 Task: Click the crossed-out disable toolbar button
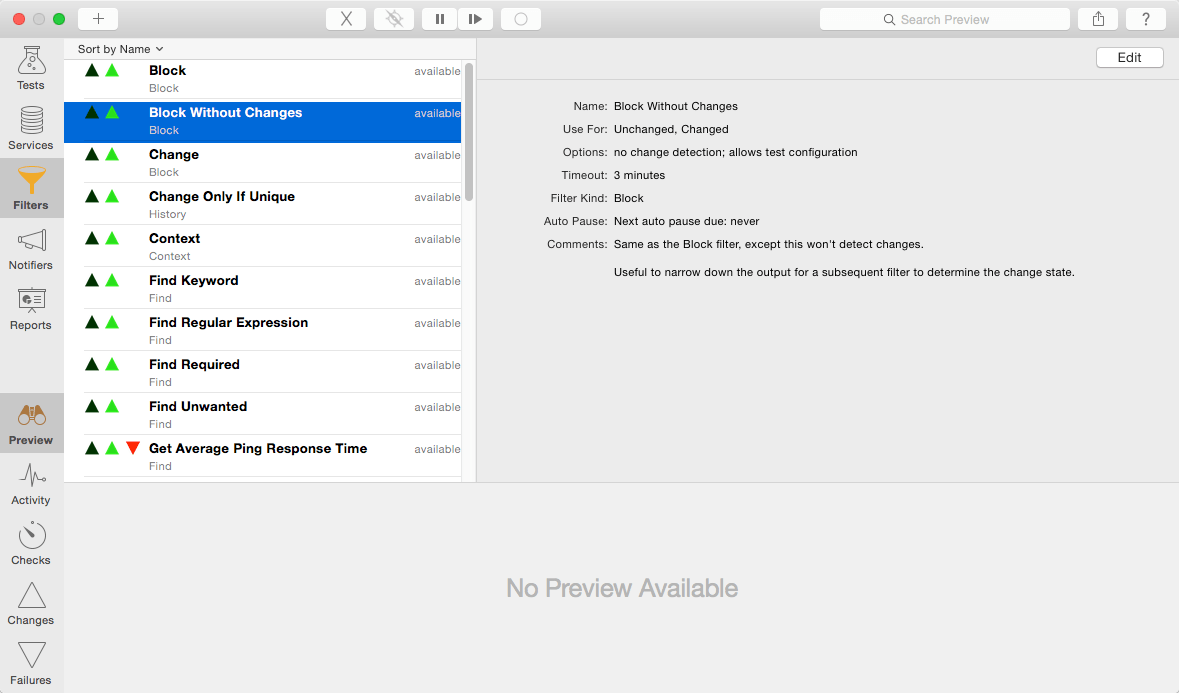pyautogui.click(x=394, y=19)
